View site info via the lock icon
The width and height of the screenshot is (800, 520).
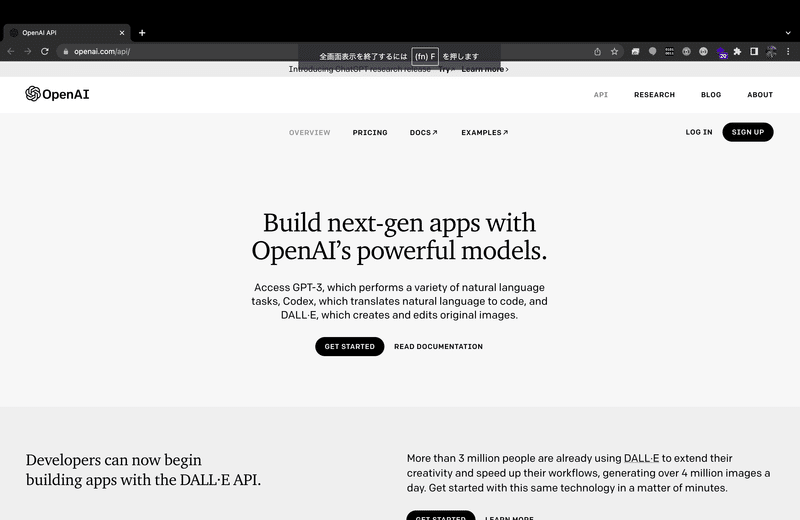click(65, 52)
